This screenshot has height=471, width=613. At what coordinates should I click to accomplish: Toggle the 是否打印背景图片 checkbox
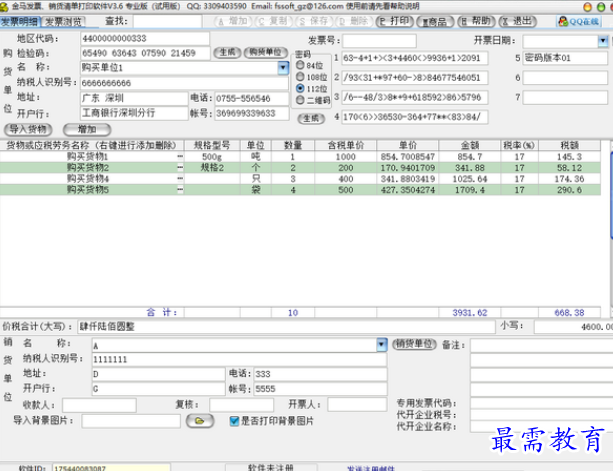pyautogui.click(x=235, y=421)
